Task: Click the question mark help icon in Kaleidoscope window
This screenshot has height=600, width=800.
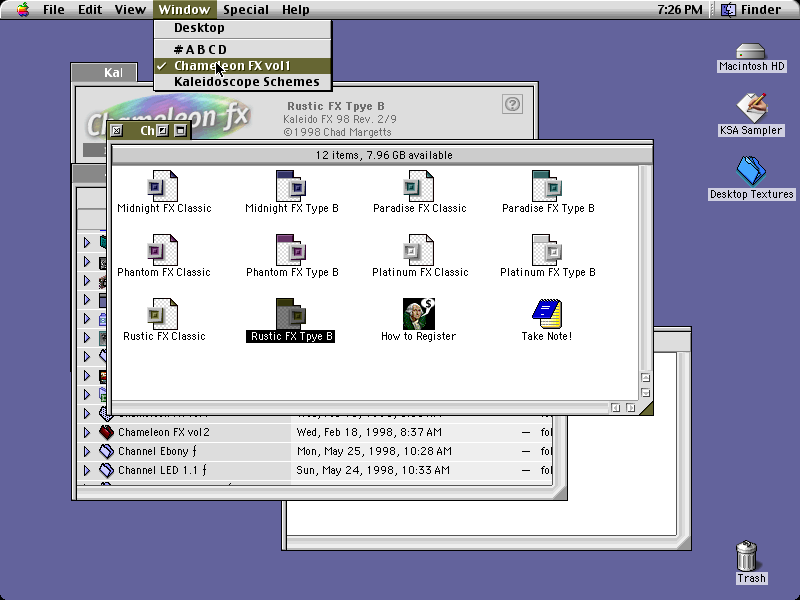Action: point(512,104)
